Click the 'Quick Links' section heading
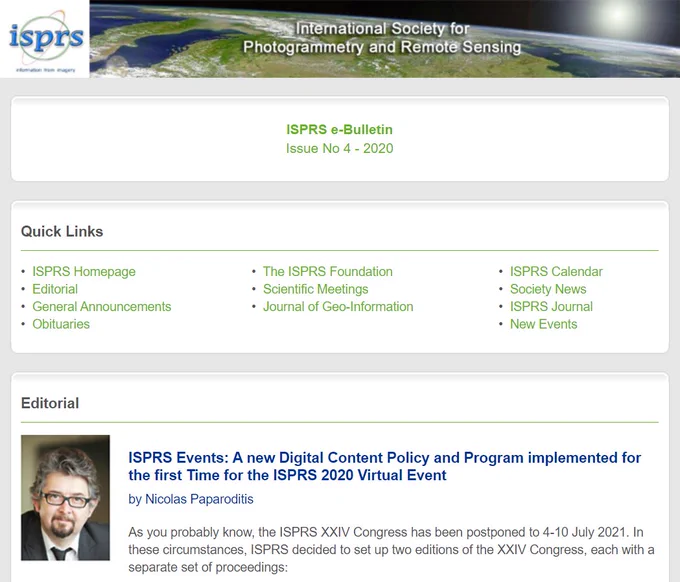The image size is (680, 582). coord(62,231)
